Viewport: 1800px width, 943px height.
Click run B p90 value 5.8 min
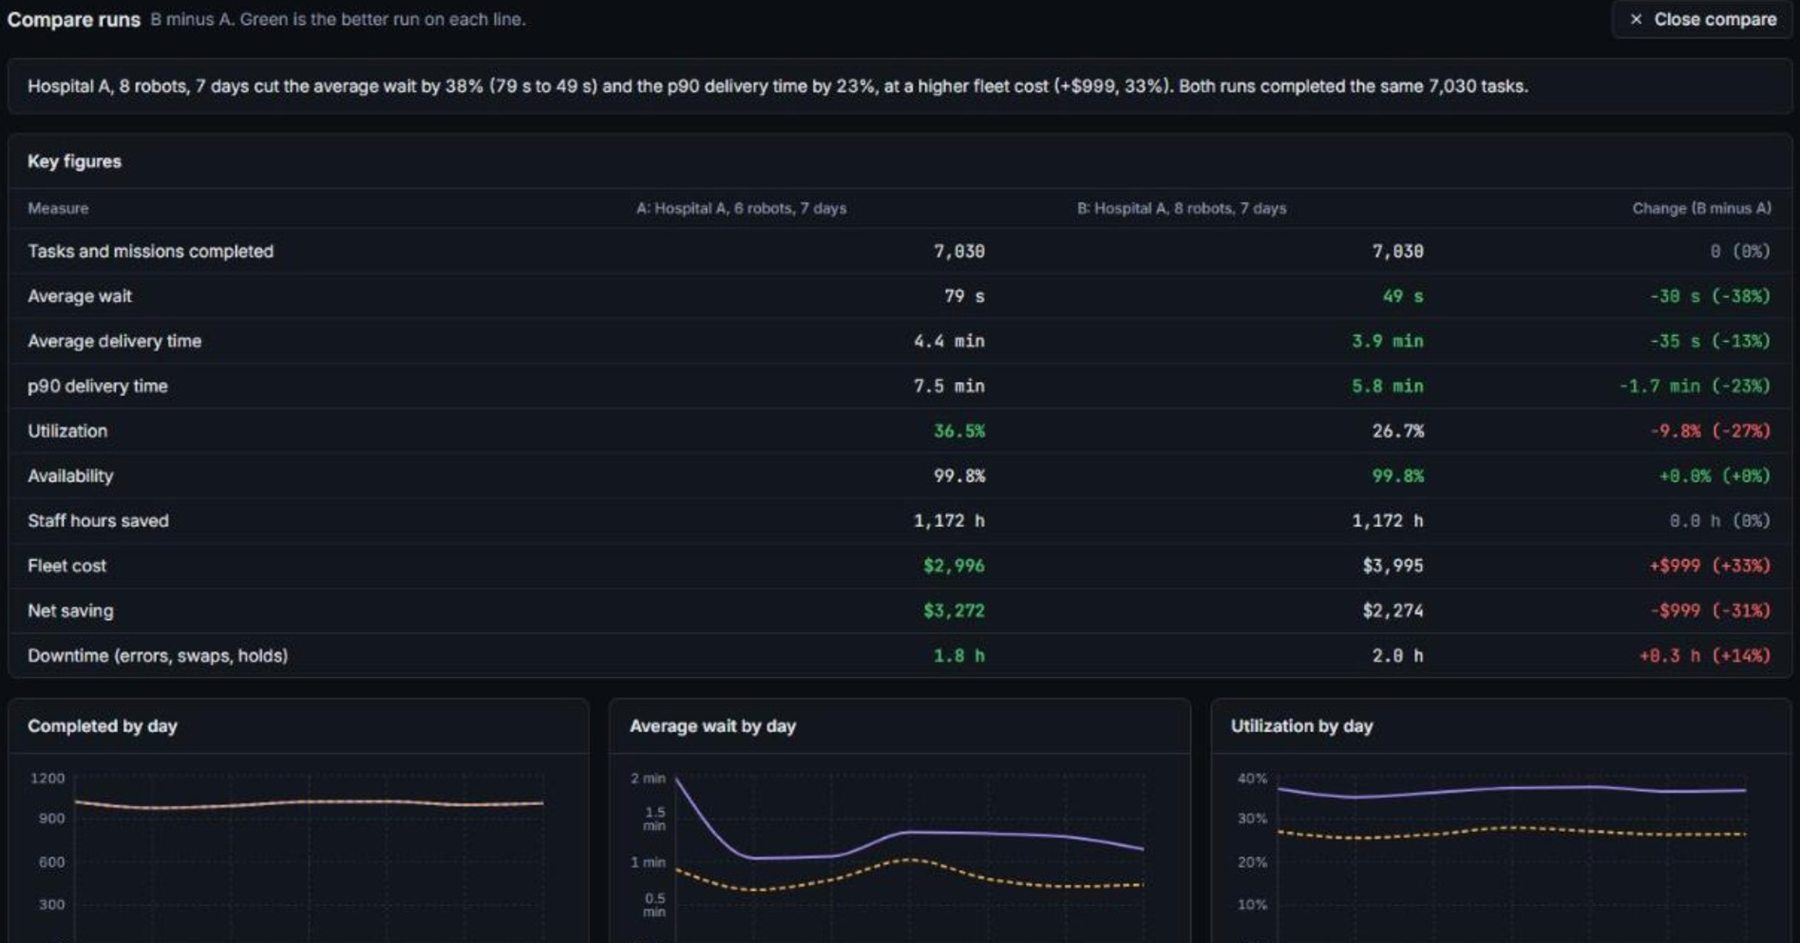(1387, 386)
